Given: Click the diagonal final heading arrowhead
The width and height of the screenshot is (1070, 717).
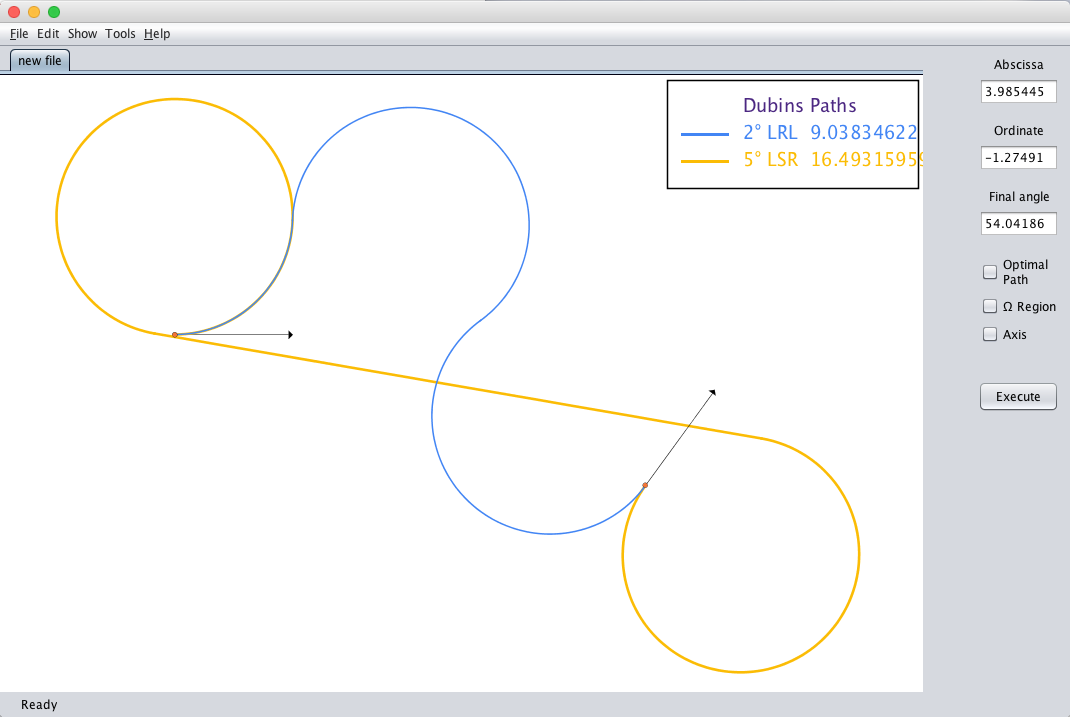Looking at the screenshot, I should 712,393.
